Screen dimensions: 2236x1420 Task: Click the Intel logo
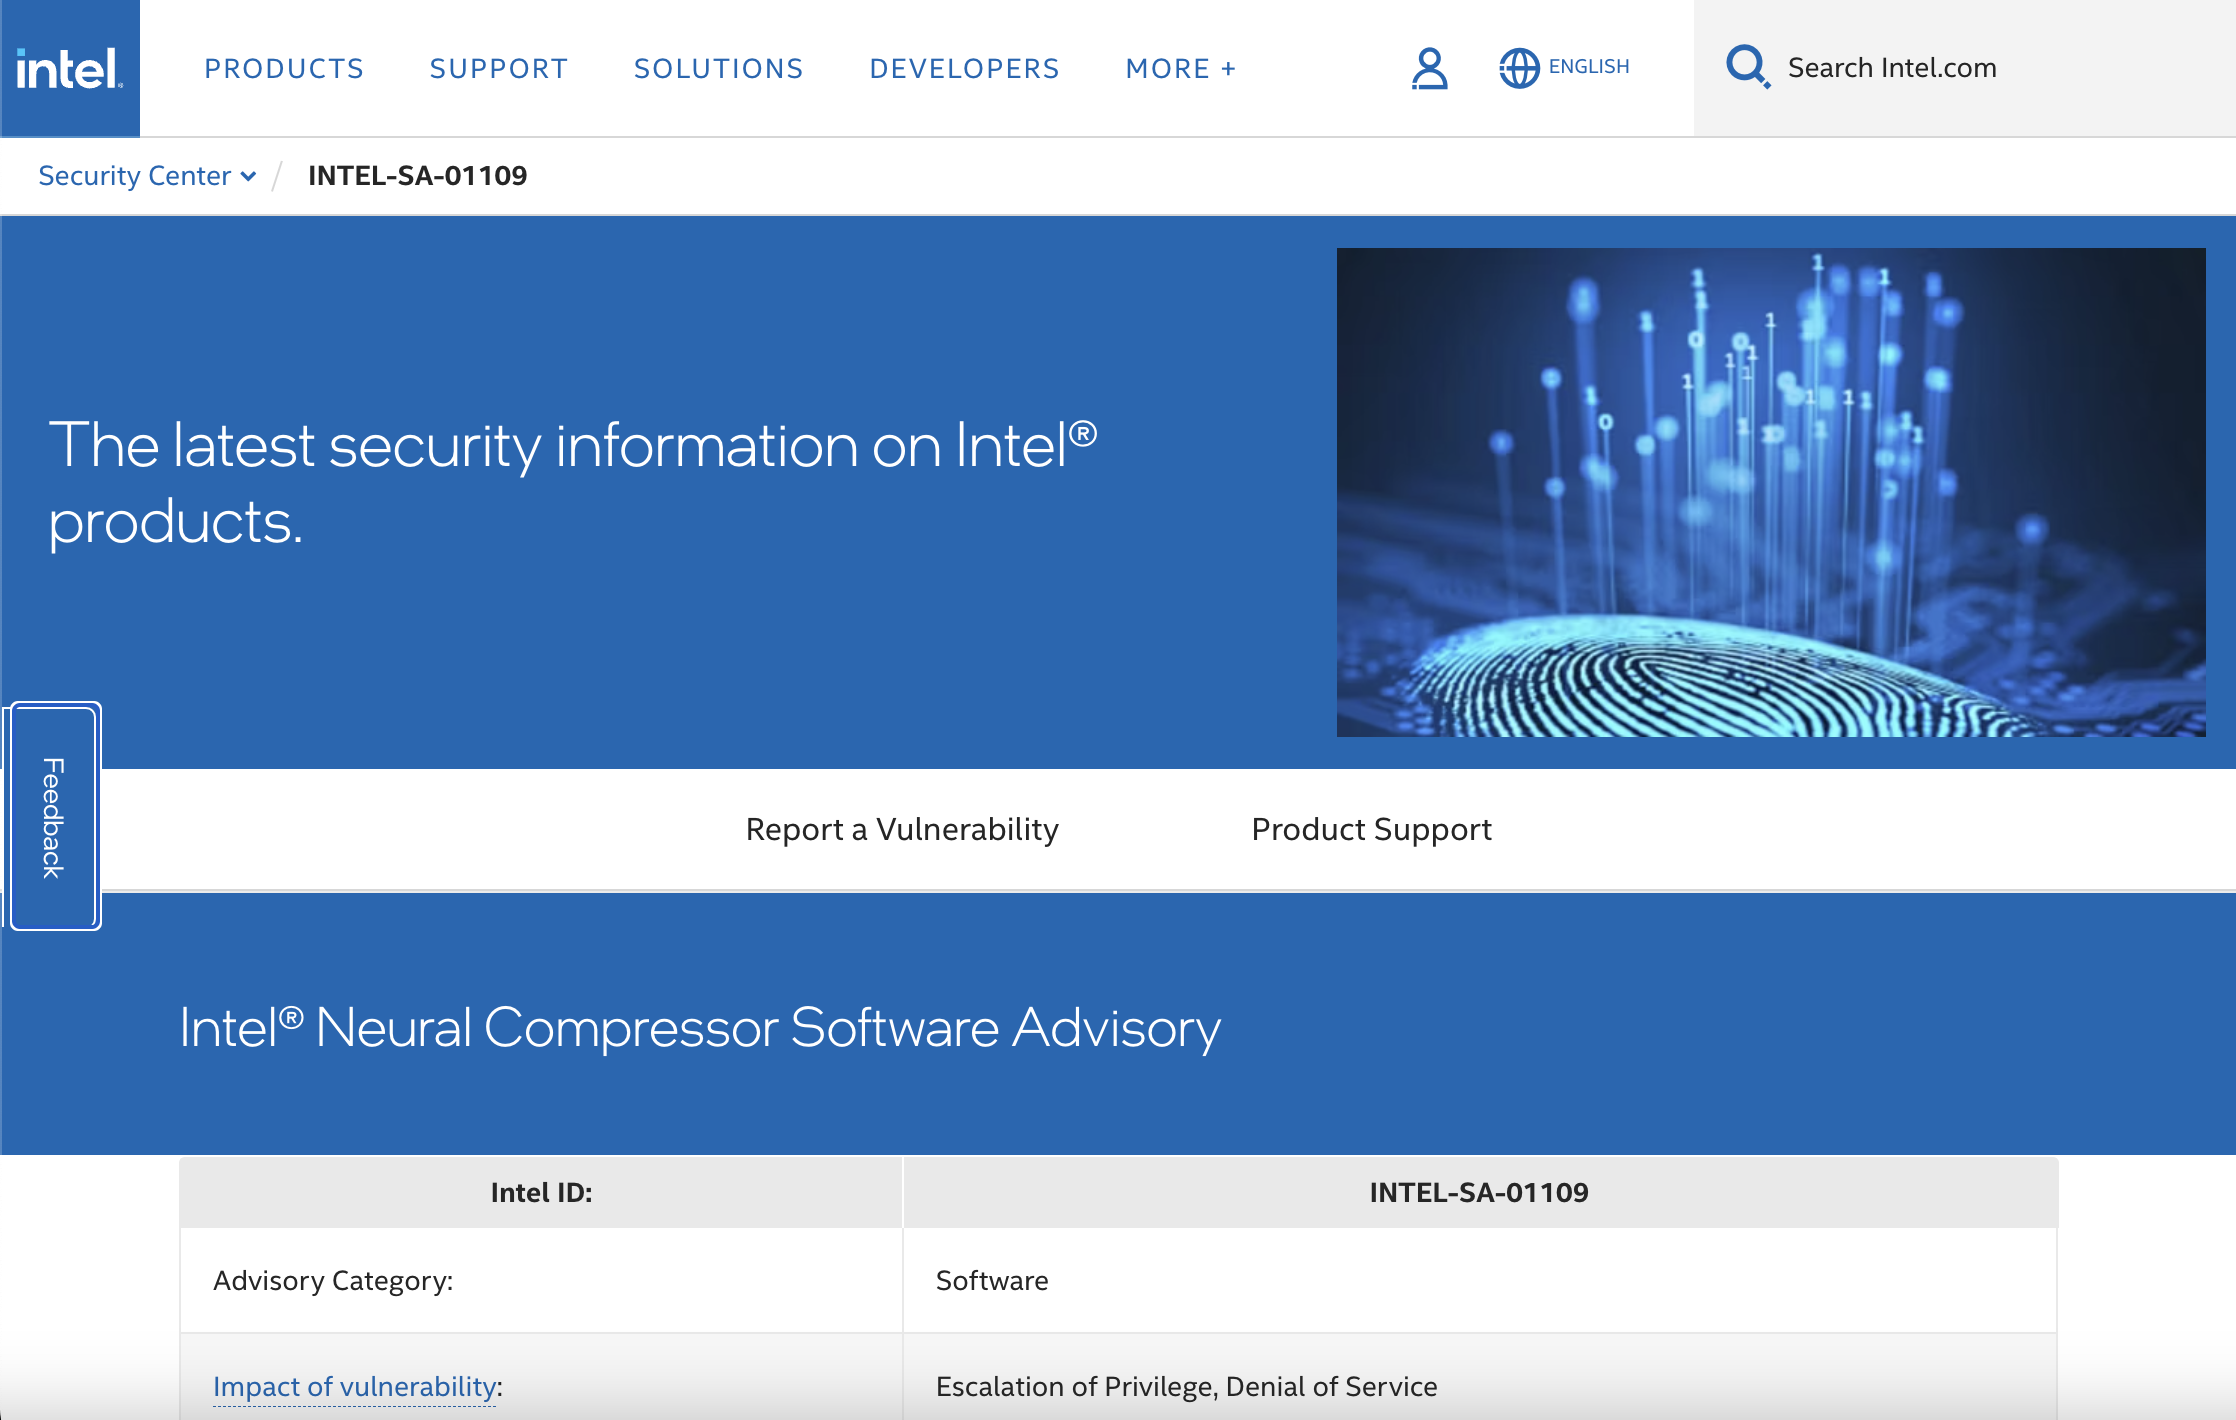(x=69, y=68)
